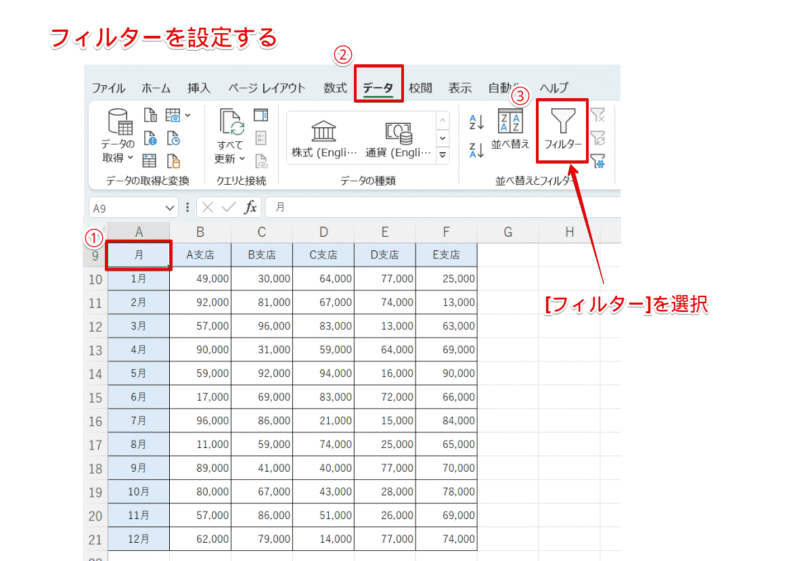Select the A支店 header cell
The image size is (812, 561).
[200, 255]
